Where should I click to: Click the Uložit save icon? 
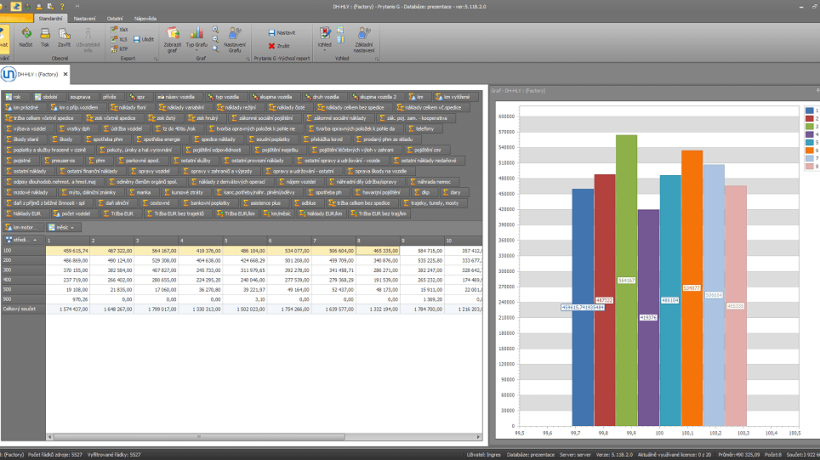tap(145, 38)
